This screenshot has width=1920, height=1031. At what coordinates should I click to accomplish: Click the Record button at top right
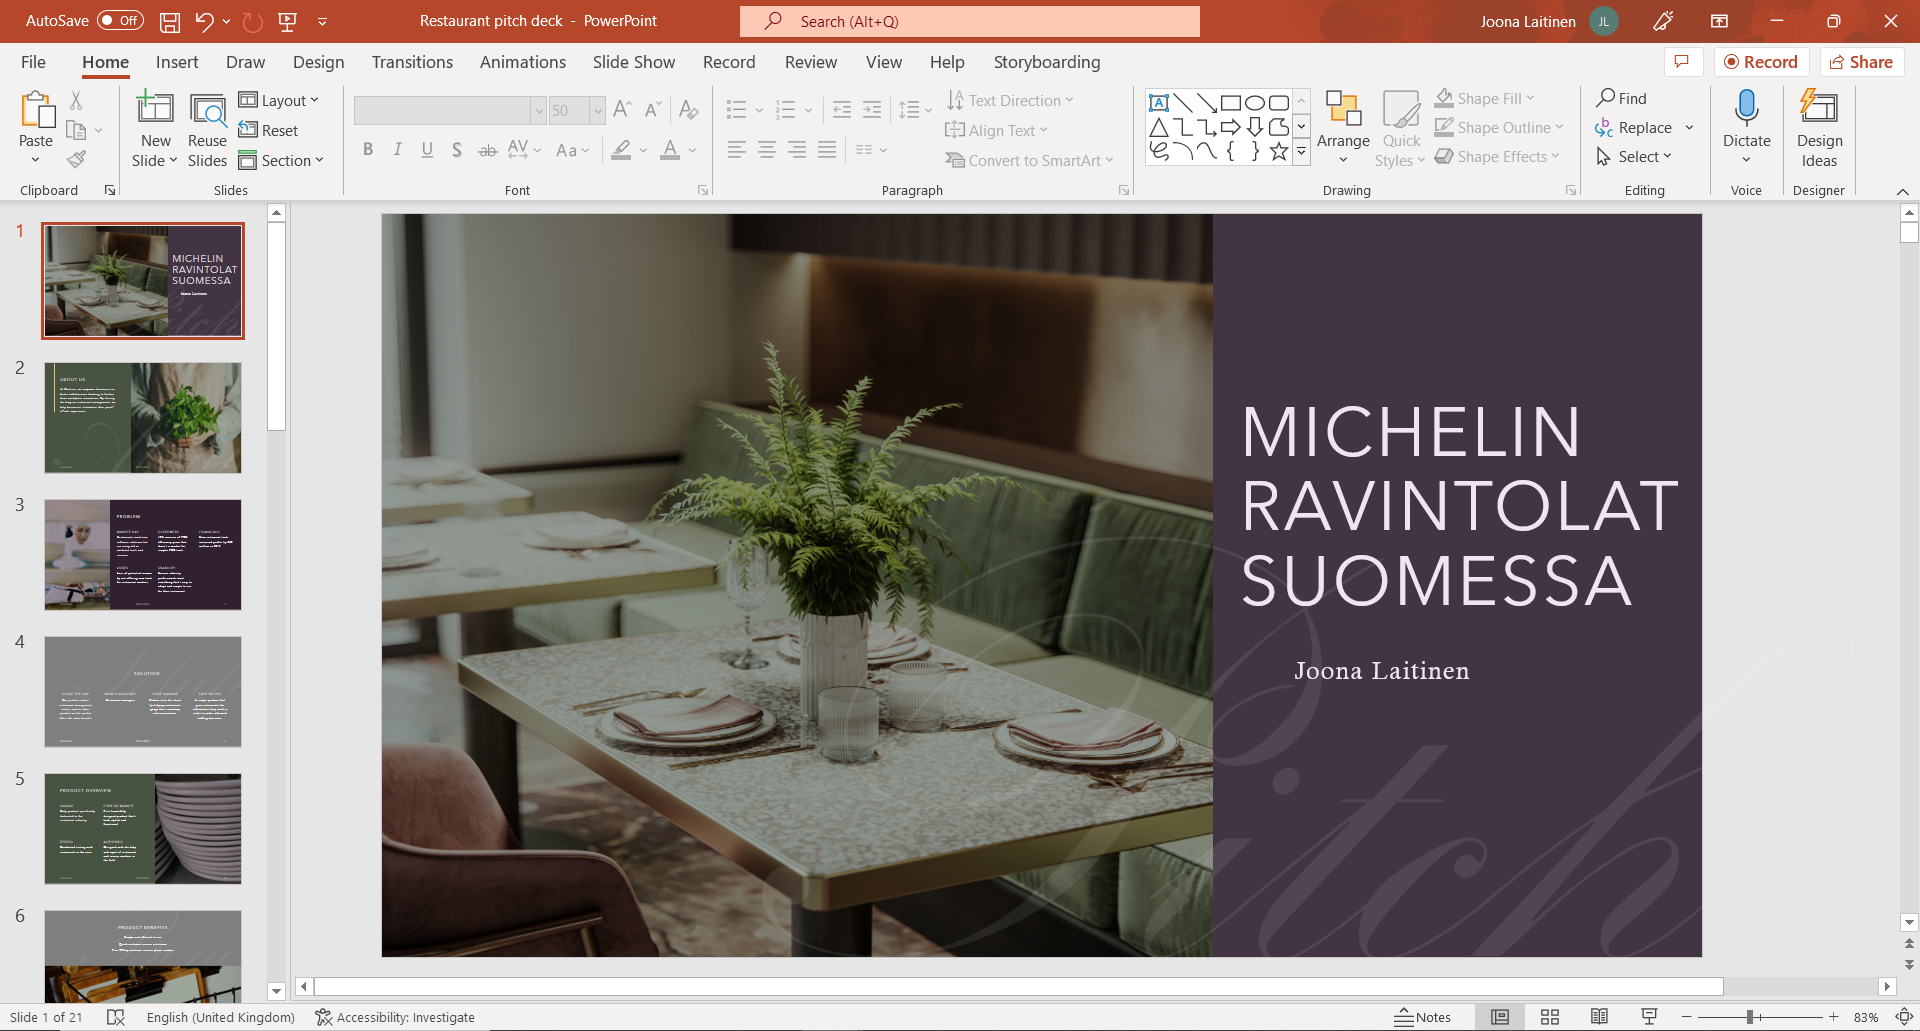pos(1761,62)
